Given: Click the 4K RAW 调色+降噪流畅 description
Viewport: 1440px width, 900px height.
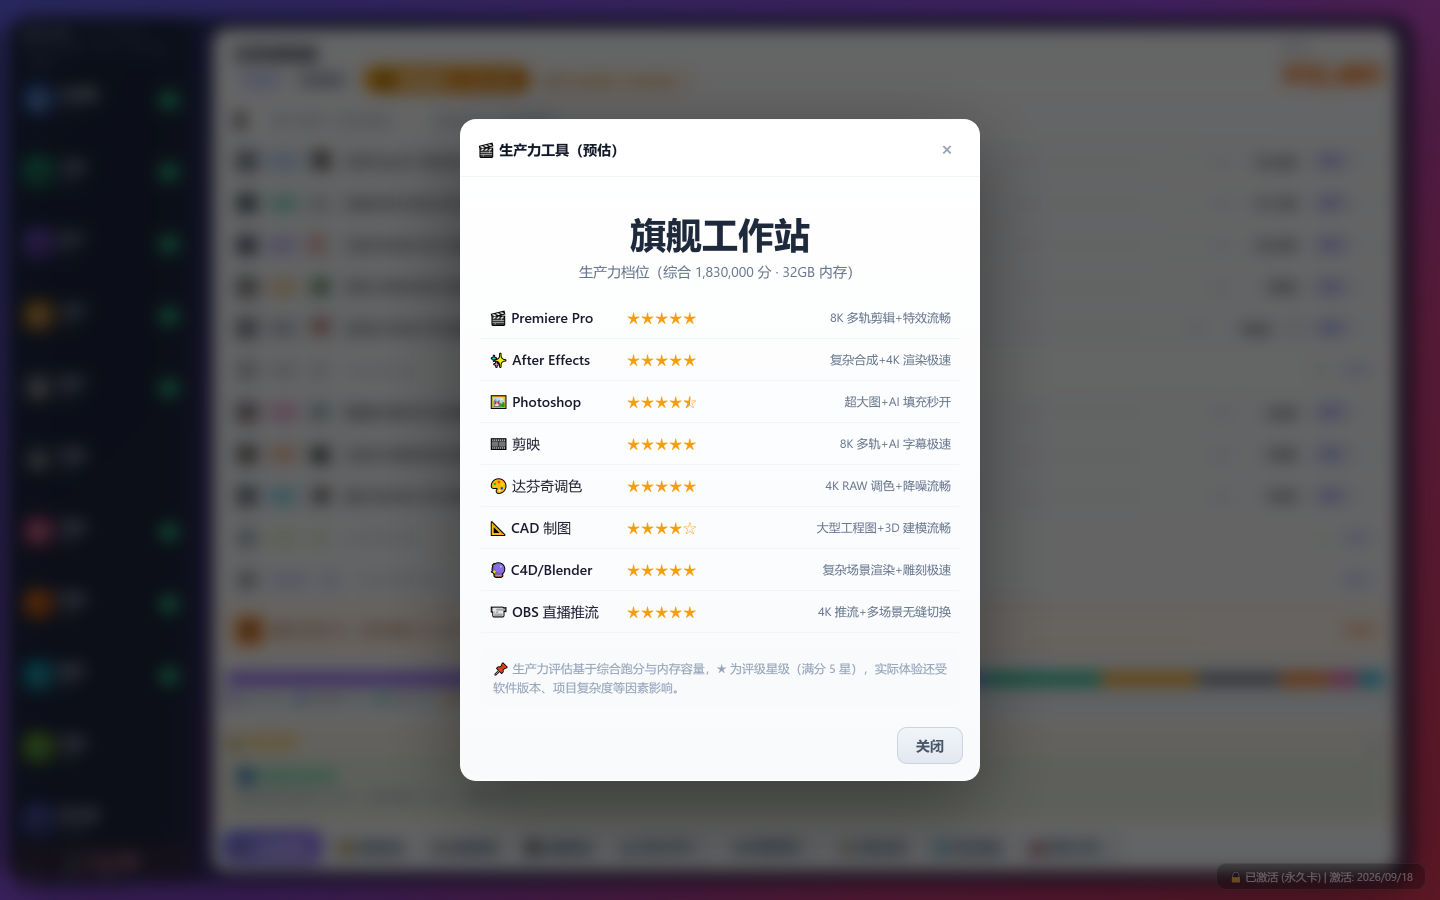Looking at the screenshot, I should 888,486.
